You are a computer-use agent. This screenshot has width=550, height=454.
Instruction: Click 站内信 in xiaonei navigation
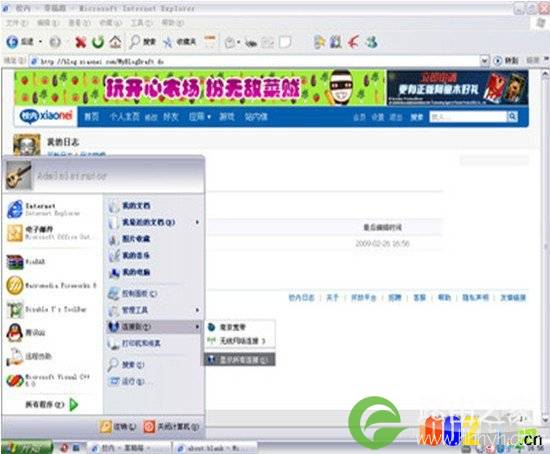pos(256,116)
